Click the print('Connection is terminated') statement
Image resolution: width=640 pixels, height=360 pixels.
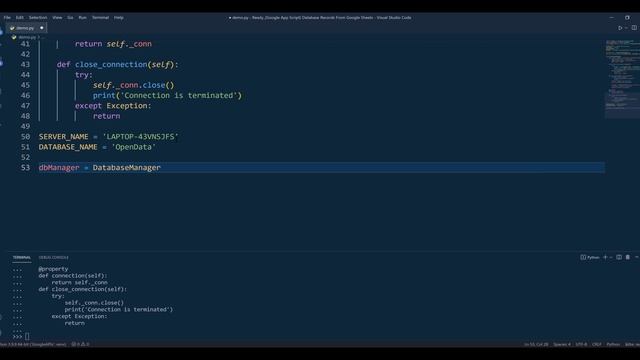pyautogui.click(x=167, y=96)
